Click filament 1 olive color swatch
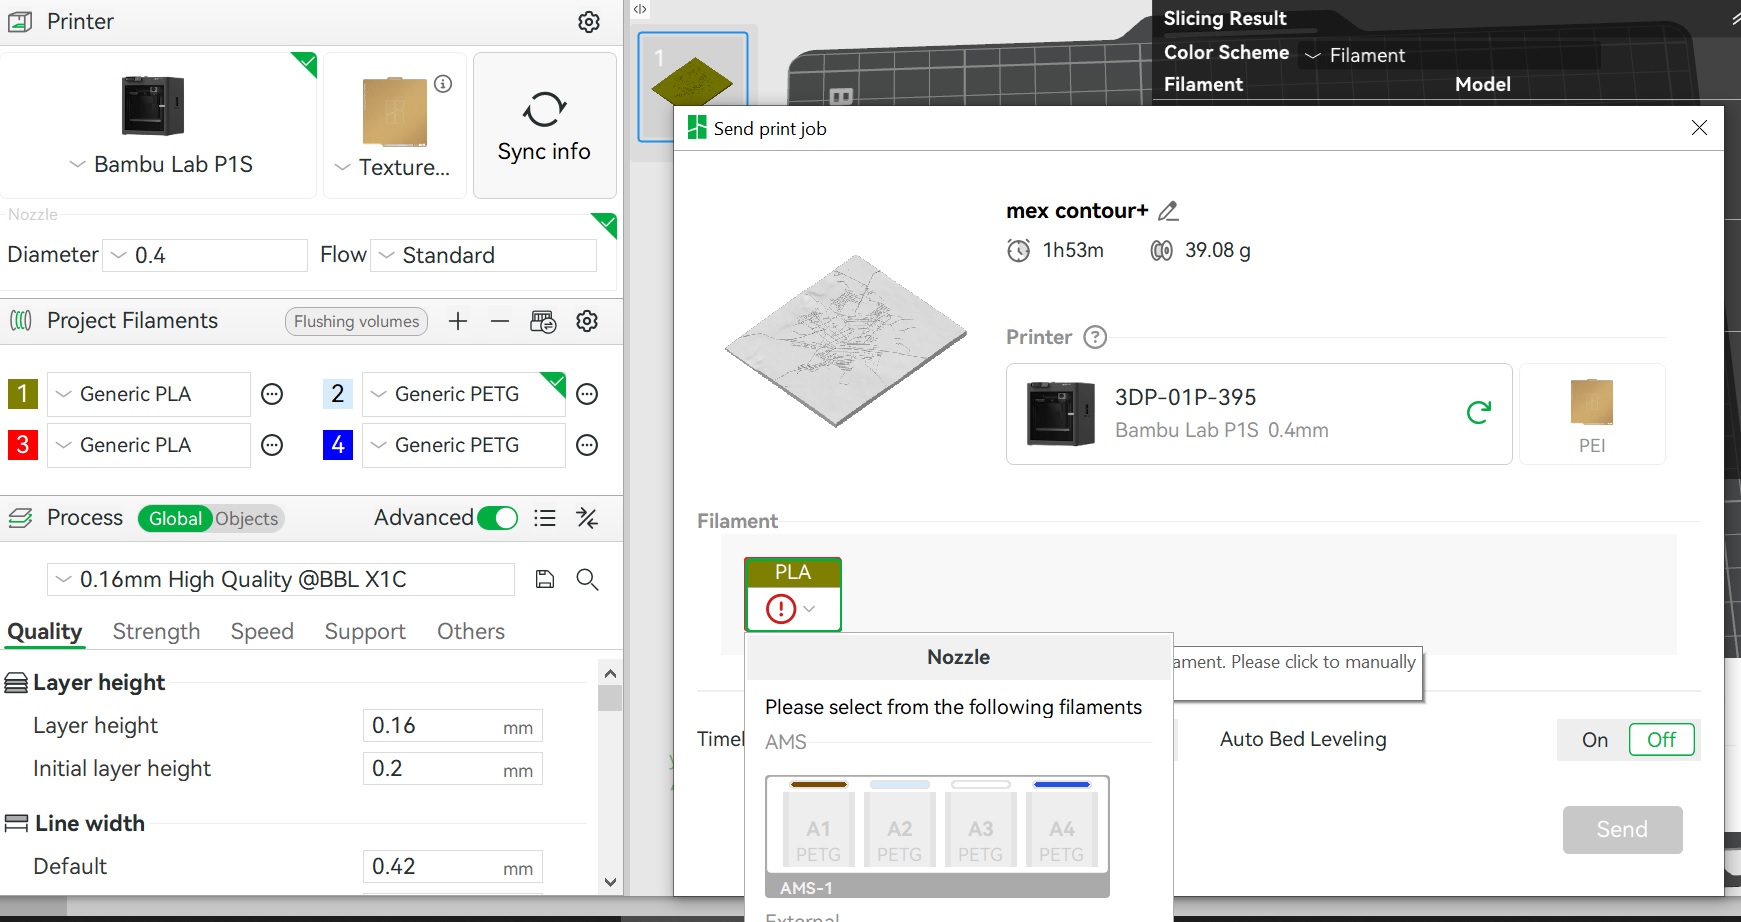The image size is (1741, 922). (x=23, y=394)
